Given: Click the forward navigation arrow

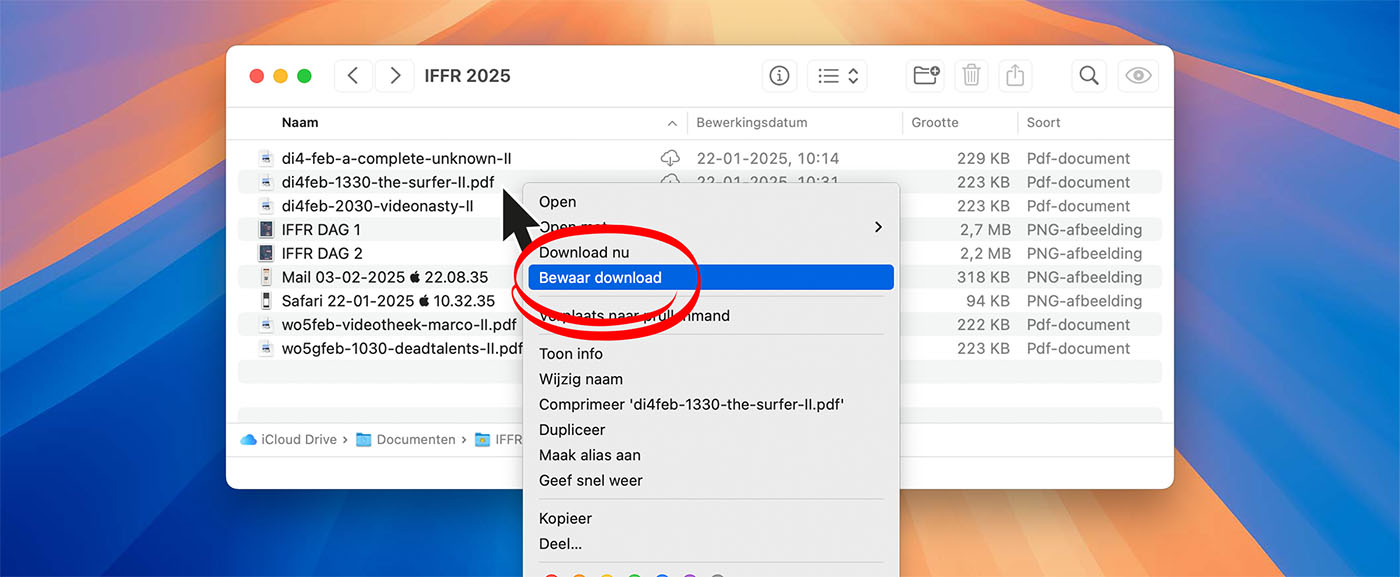Looking at the screenshot, I should pos(395,76).
